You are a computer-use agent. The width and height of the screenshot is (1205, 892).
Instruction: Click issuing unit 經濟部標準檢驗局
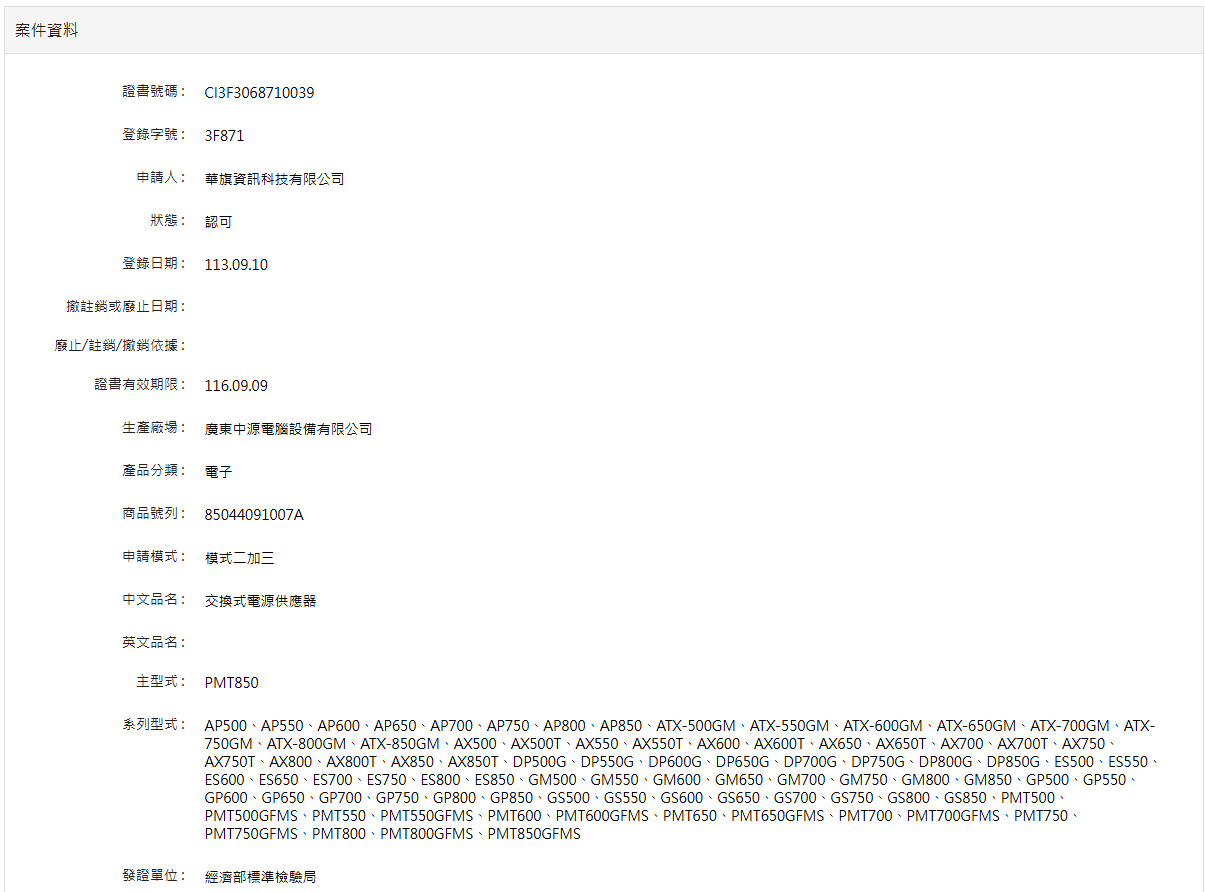(260, 877)
